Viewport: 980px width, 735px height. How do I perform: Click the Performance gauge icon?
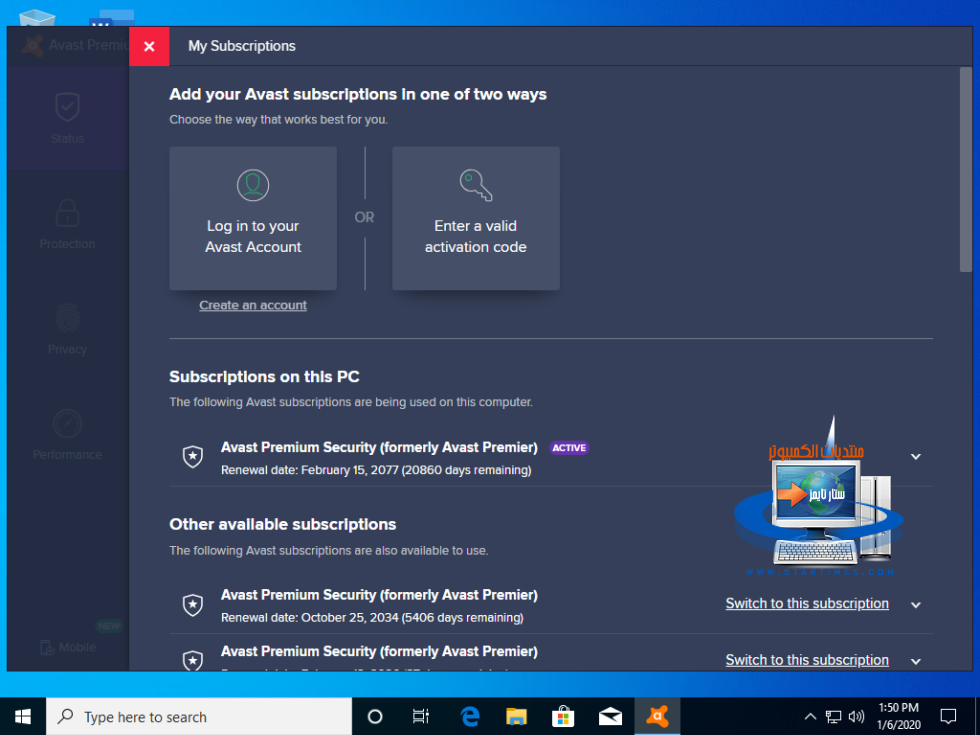[68, 424]
